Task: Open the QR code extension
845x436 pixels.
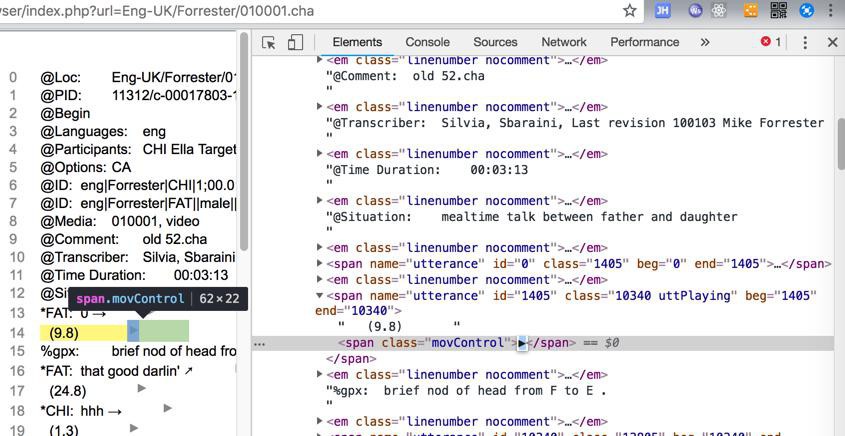Action: [779, 10]
